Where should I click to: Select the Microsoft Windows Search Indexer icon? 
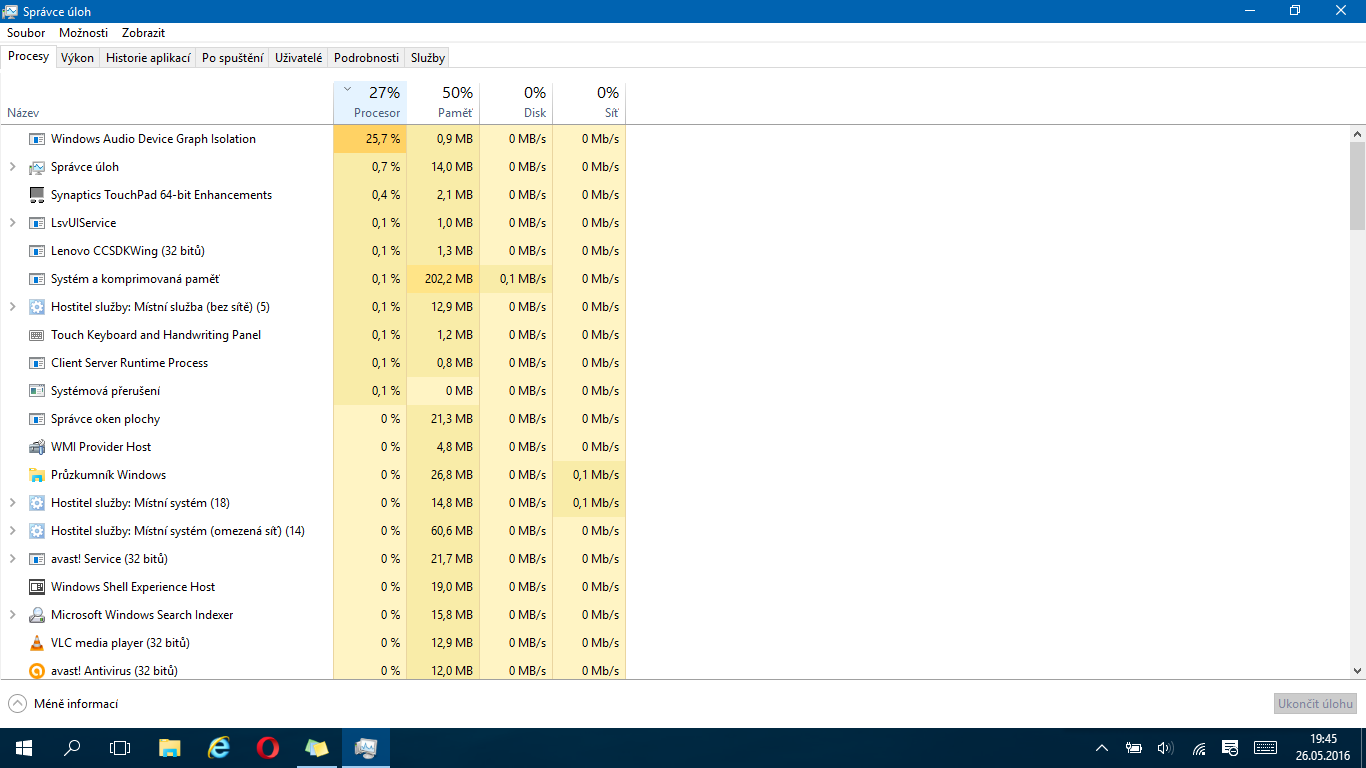[37, 615]
